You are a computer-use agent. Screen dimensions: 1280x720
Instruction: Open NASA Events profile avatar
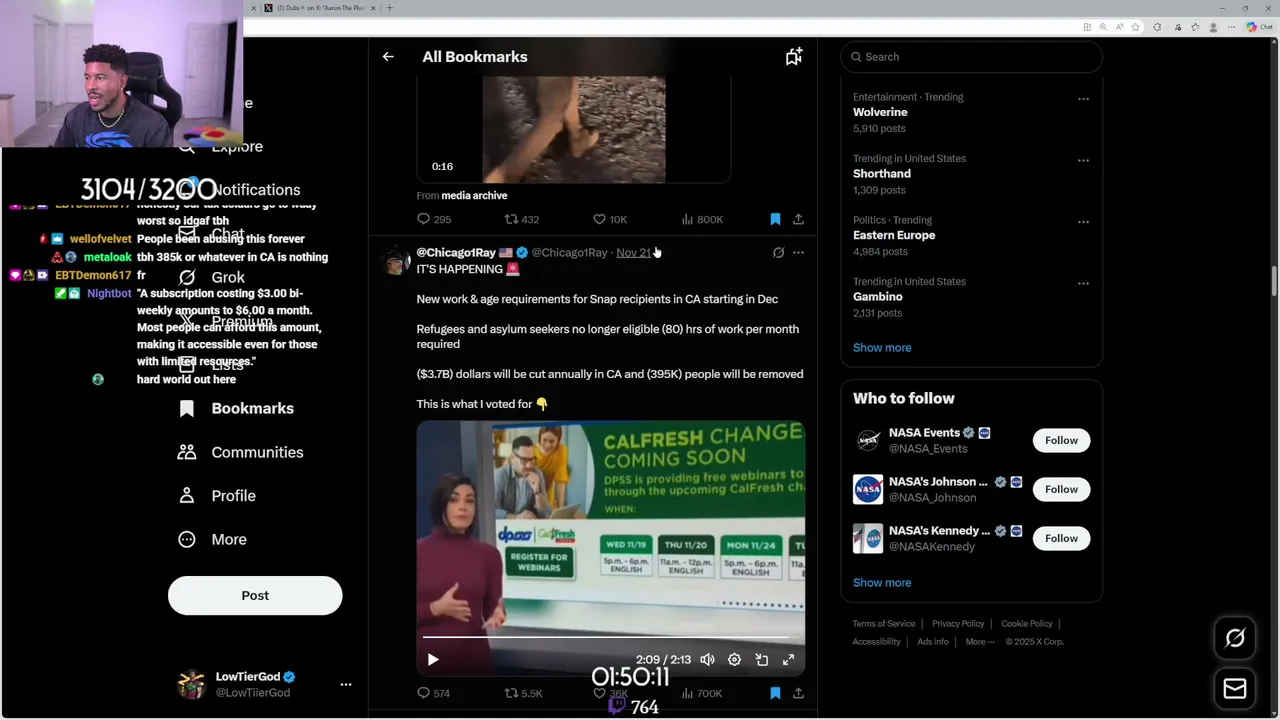point(868,440)
